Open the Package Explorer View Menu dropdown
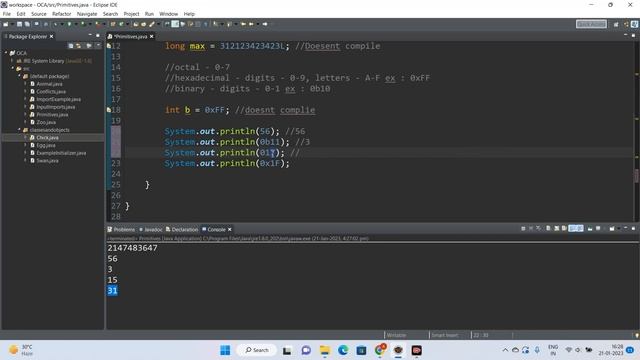This screenshot has height=360, width=640. (98, 46)
